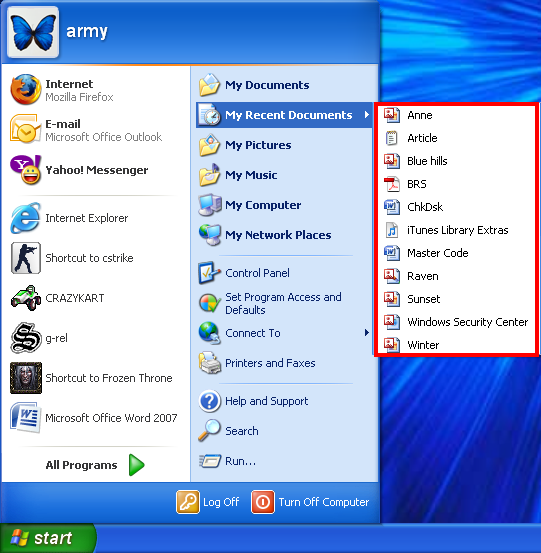Screen dimensions: 541x553
Task: Select My Recent Documents menu entry
Action: pos(284,115)
